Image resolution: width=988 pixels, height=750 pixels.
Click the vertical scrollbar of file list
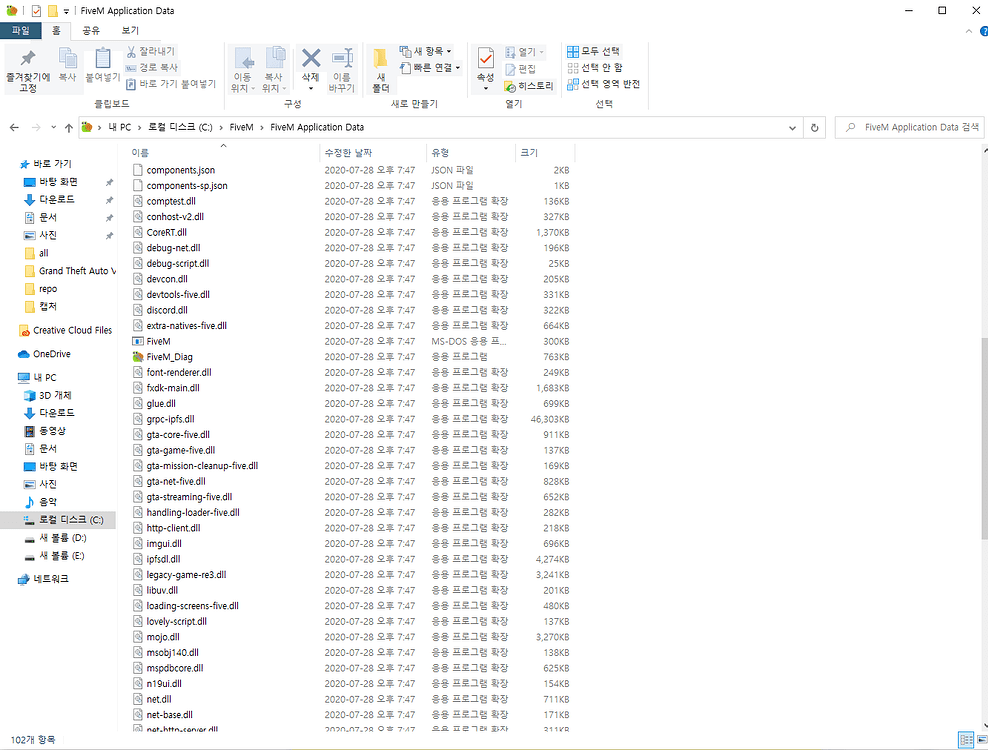click(x=984, y=438)
